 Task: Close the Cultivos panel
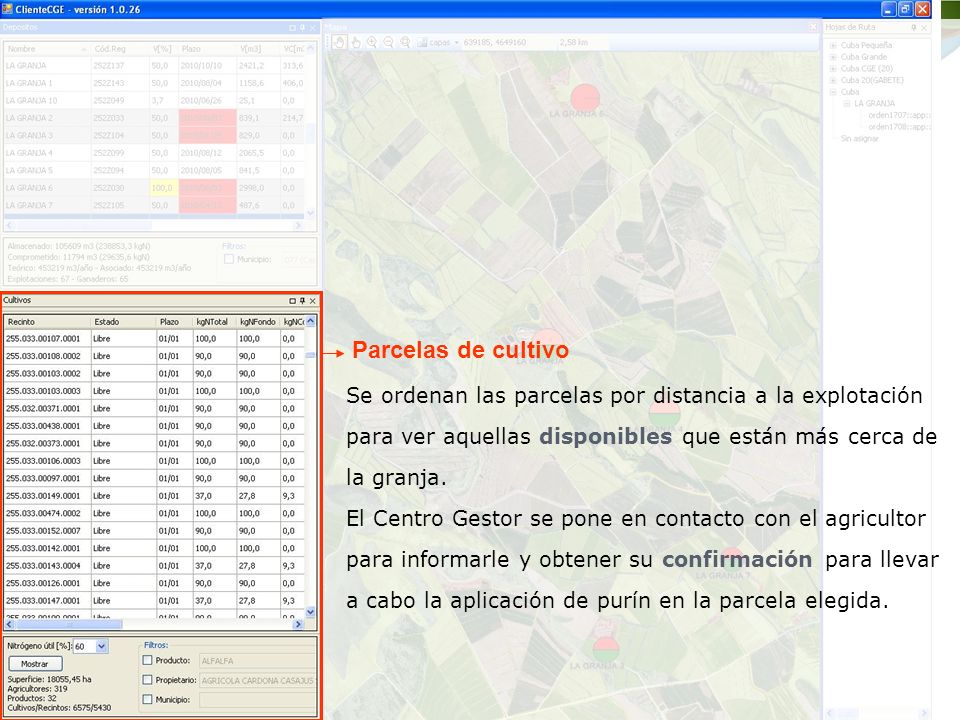tap(312, 301)
